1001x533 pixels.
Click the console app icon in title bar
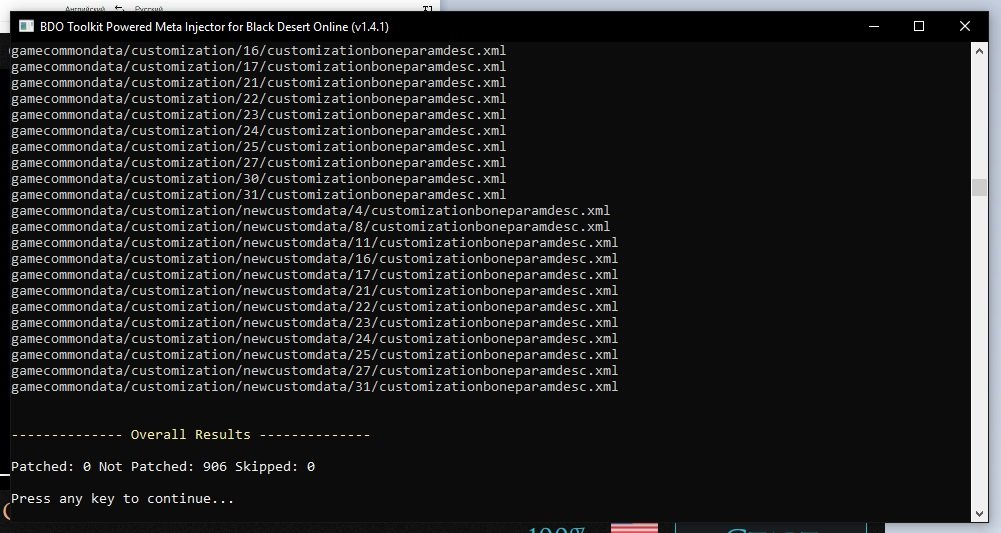click(26, 26)
